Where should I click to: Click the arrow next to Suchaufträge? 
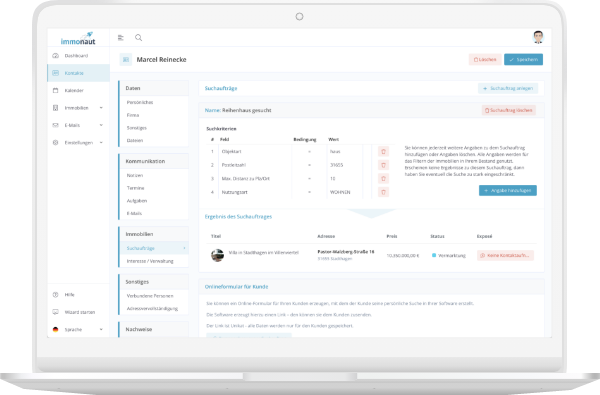point(184,248)
